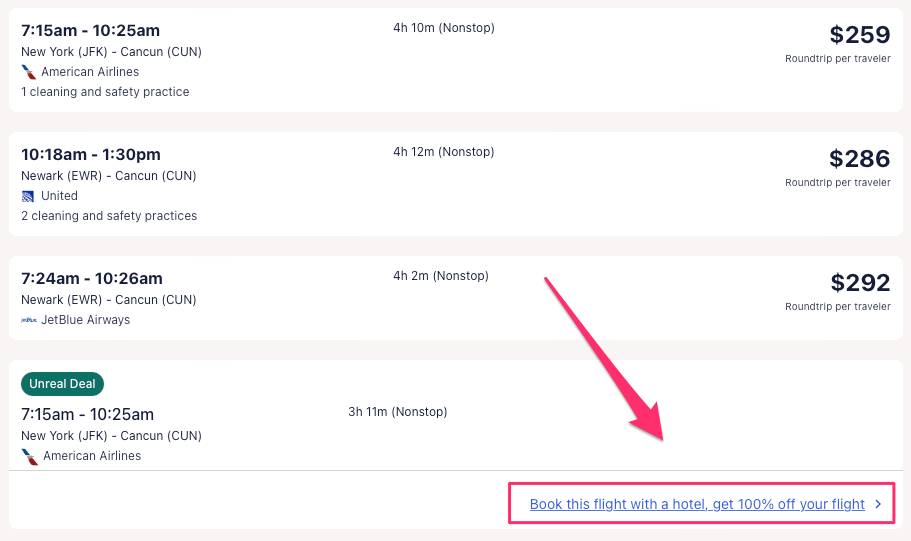This screenshot has height=541, width=911.
Task: Click the American Airlines logo in the Unreal Deal card
Action: point(29,456)
